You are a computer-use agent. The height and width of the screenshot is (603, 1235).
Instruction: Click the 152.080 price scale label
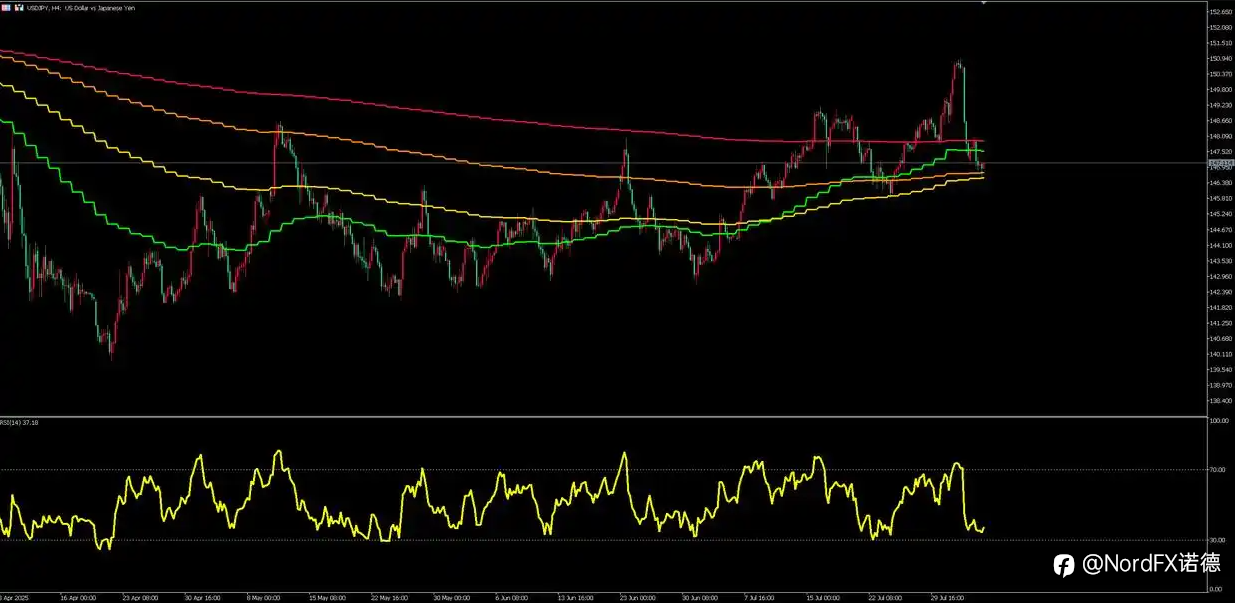[x=1220, y=28]
